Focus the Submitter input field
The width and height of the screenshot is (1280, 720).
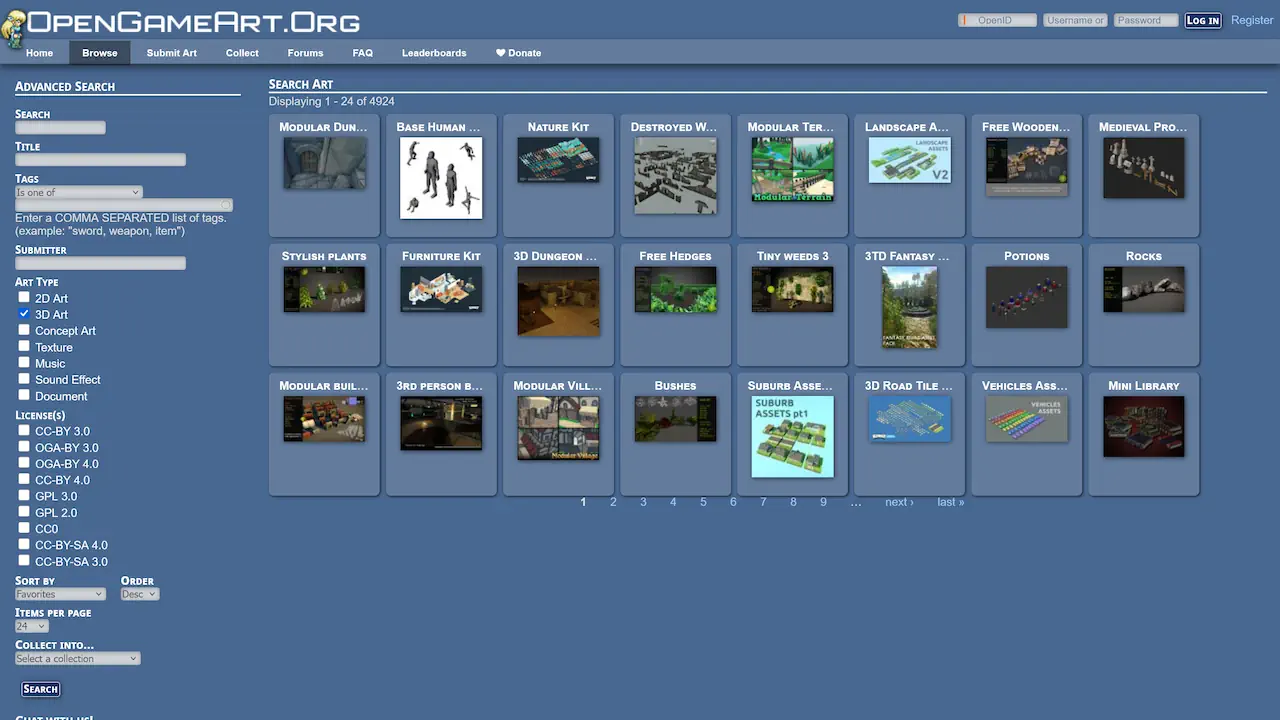[x=100, y=263]
